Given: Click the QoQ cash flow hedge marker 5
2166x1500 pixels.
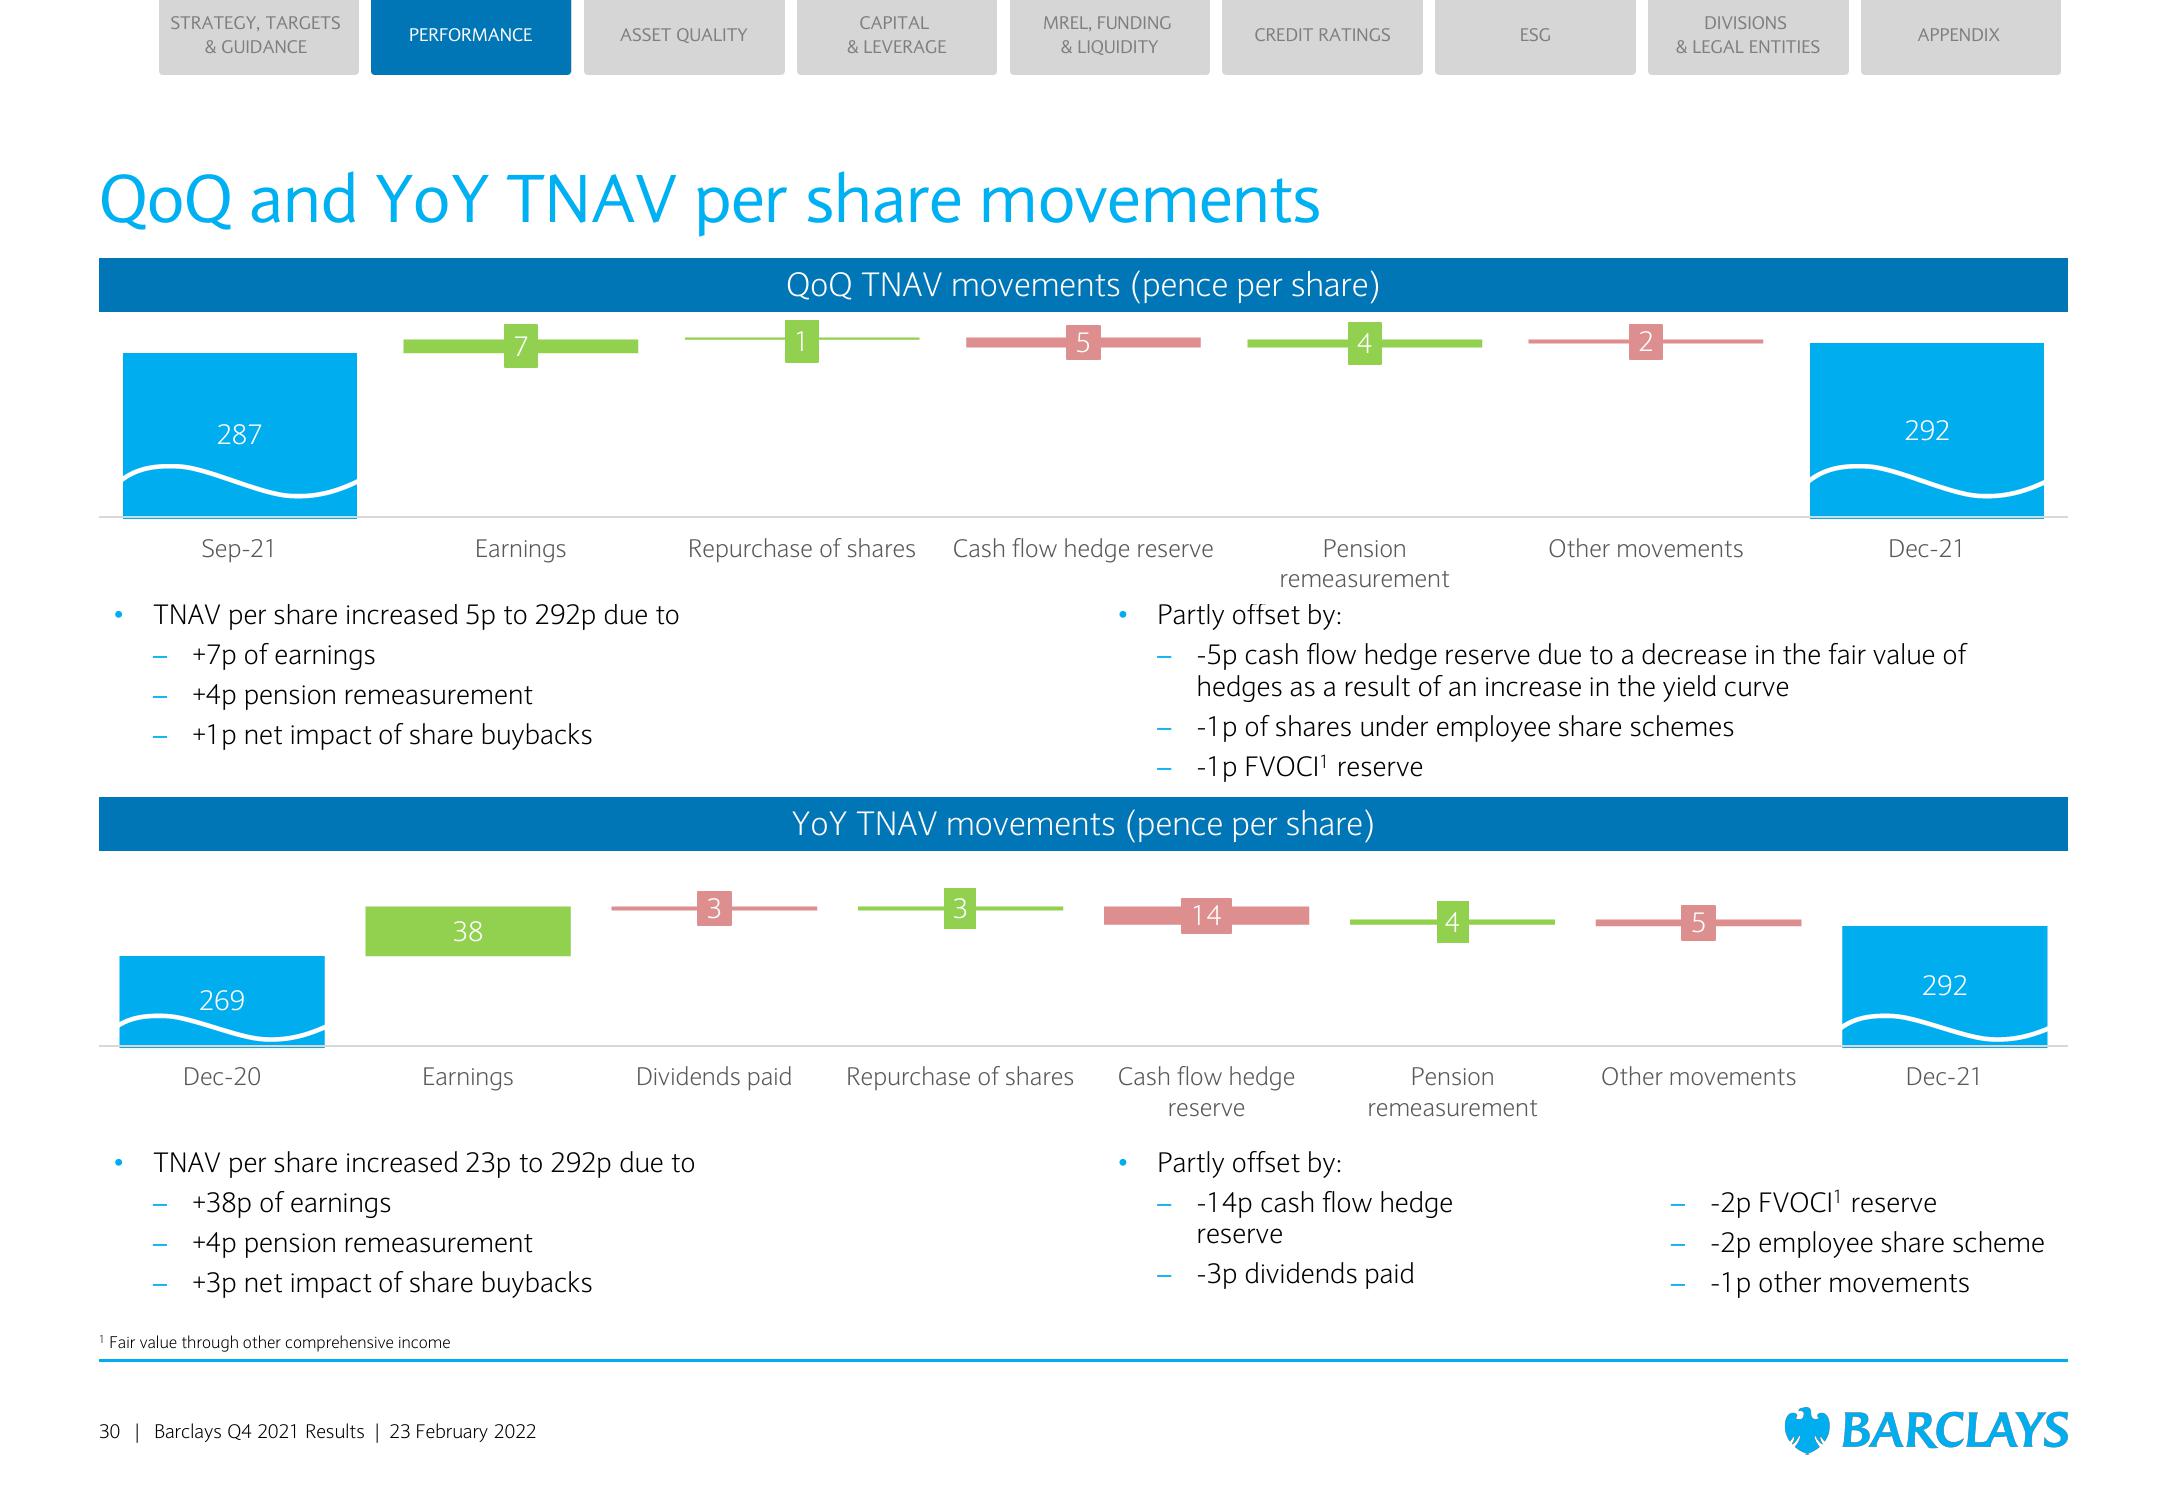Looking at the screenshot, I should 1083,343.
